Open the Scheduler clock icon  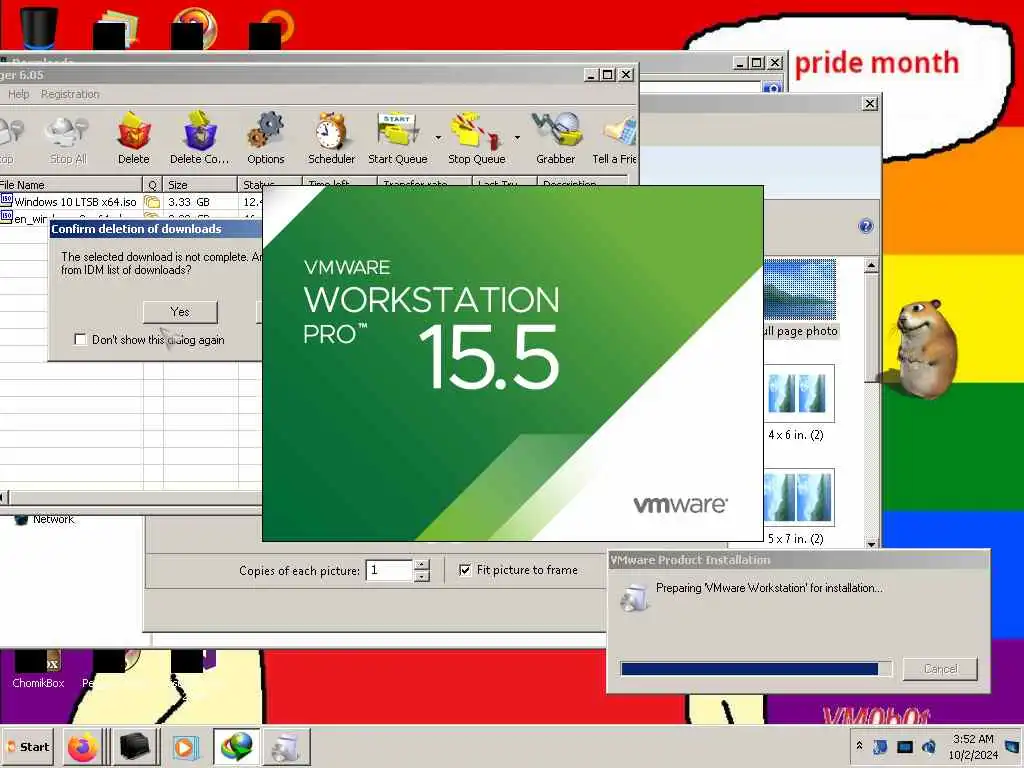pos(331,139)
